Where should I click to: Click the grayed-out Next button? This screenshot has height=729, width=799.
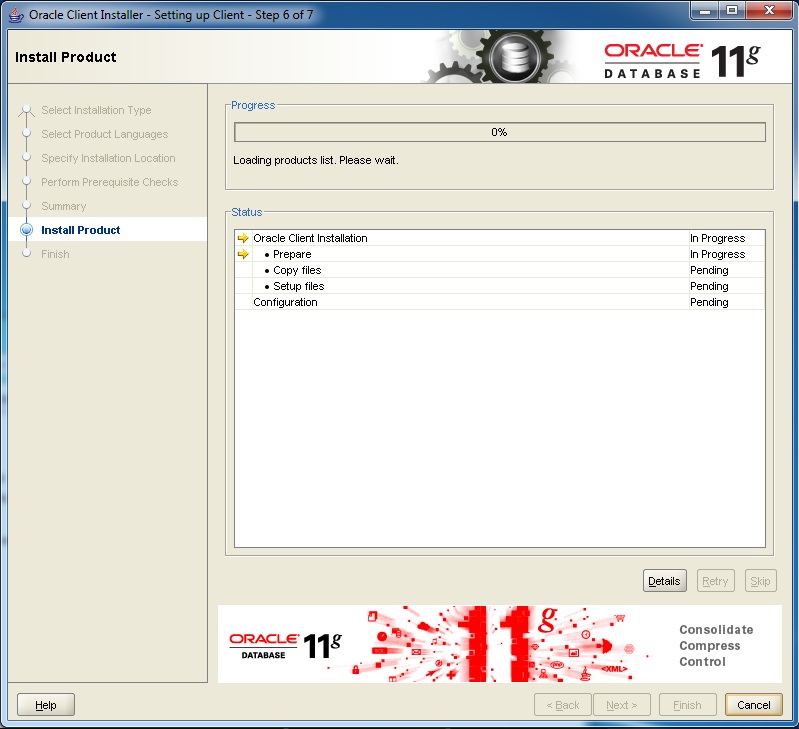(622, 705)
